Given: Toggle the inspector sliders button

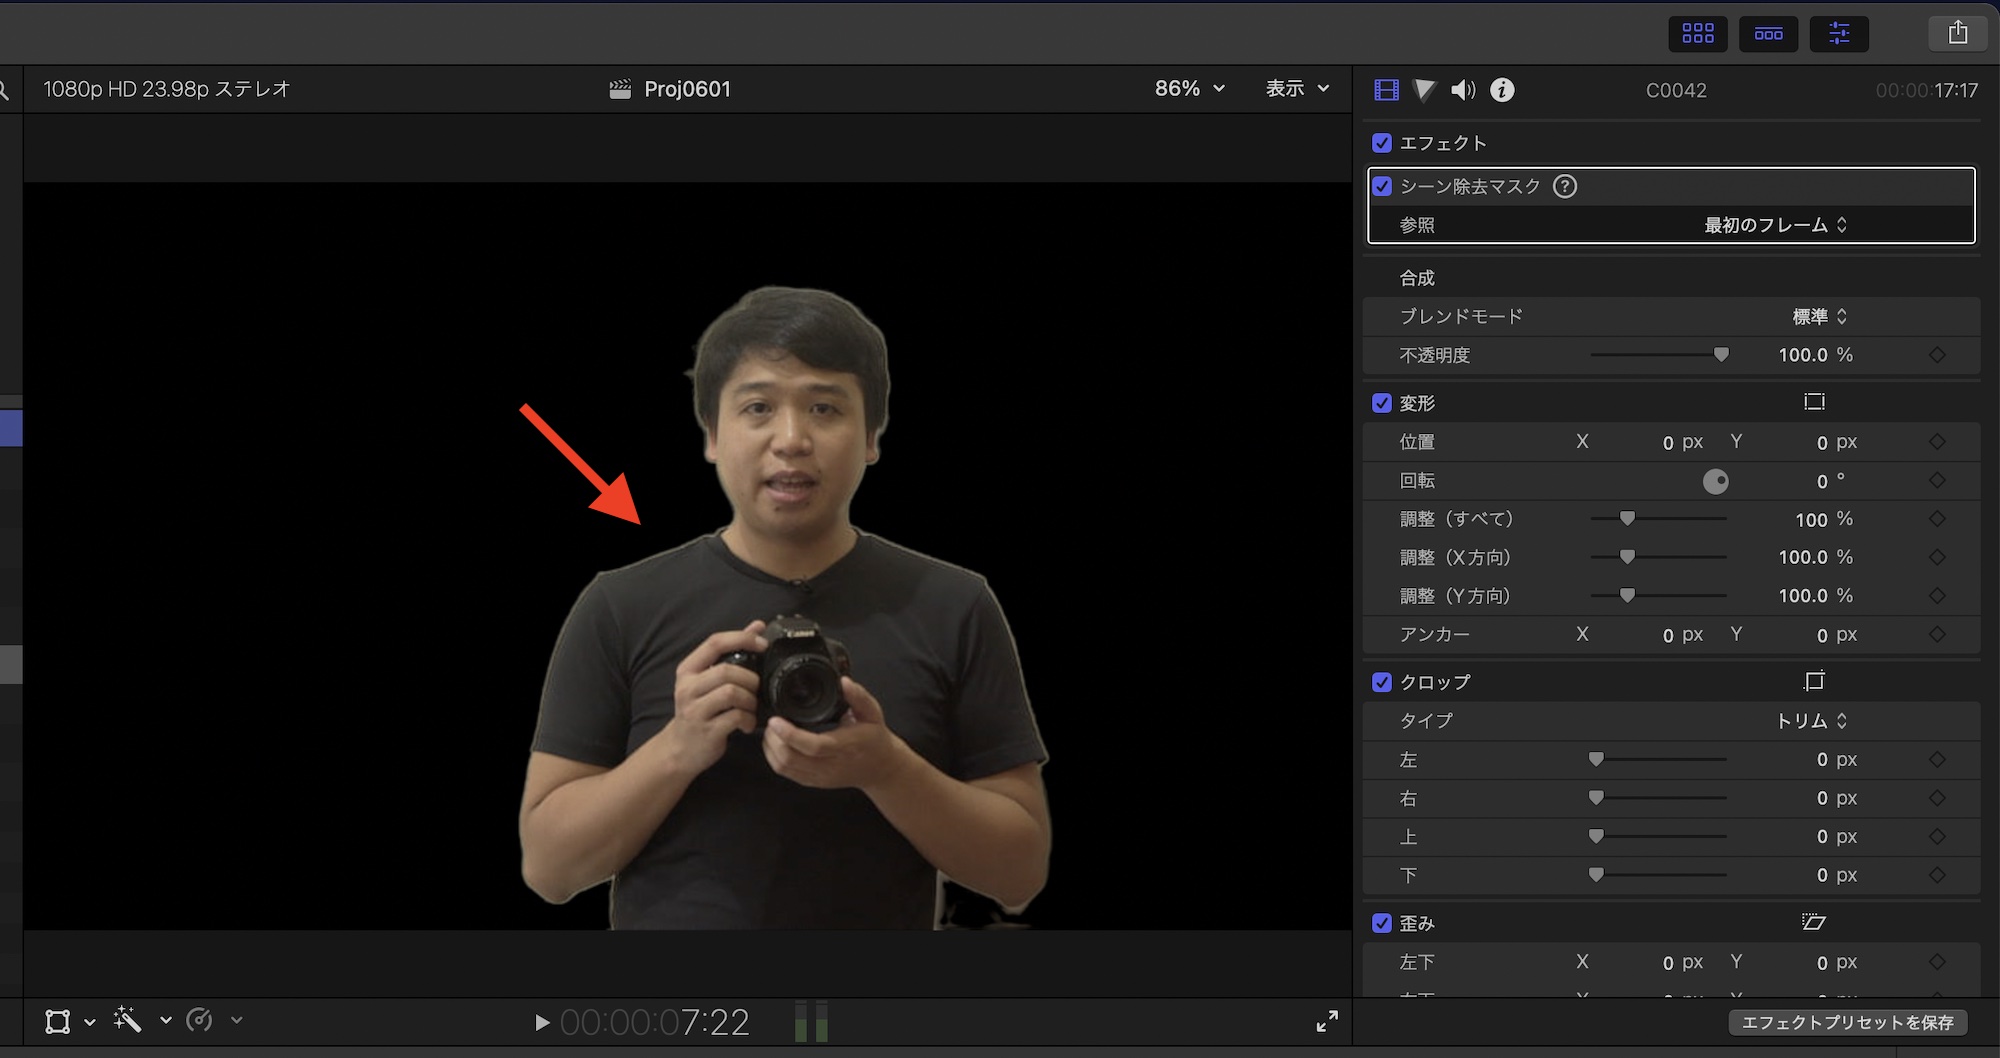Looking at the screenshot, I should 1839,34.
